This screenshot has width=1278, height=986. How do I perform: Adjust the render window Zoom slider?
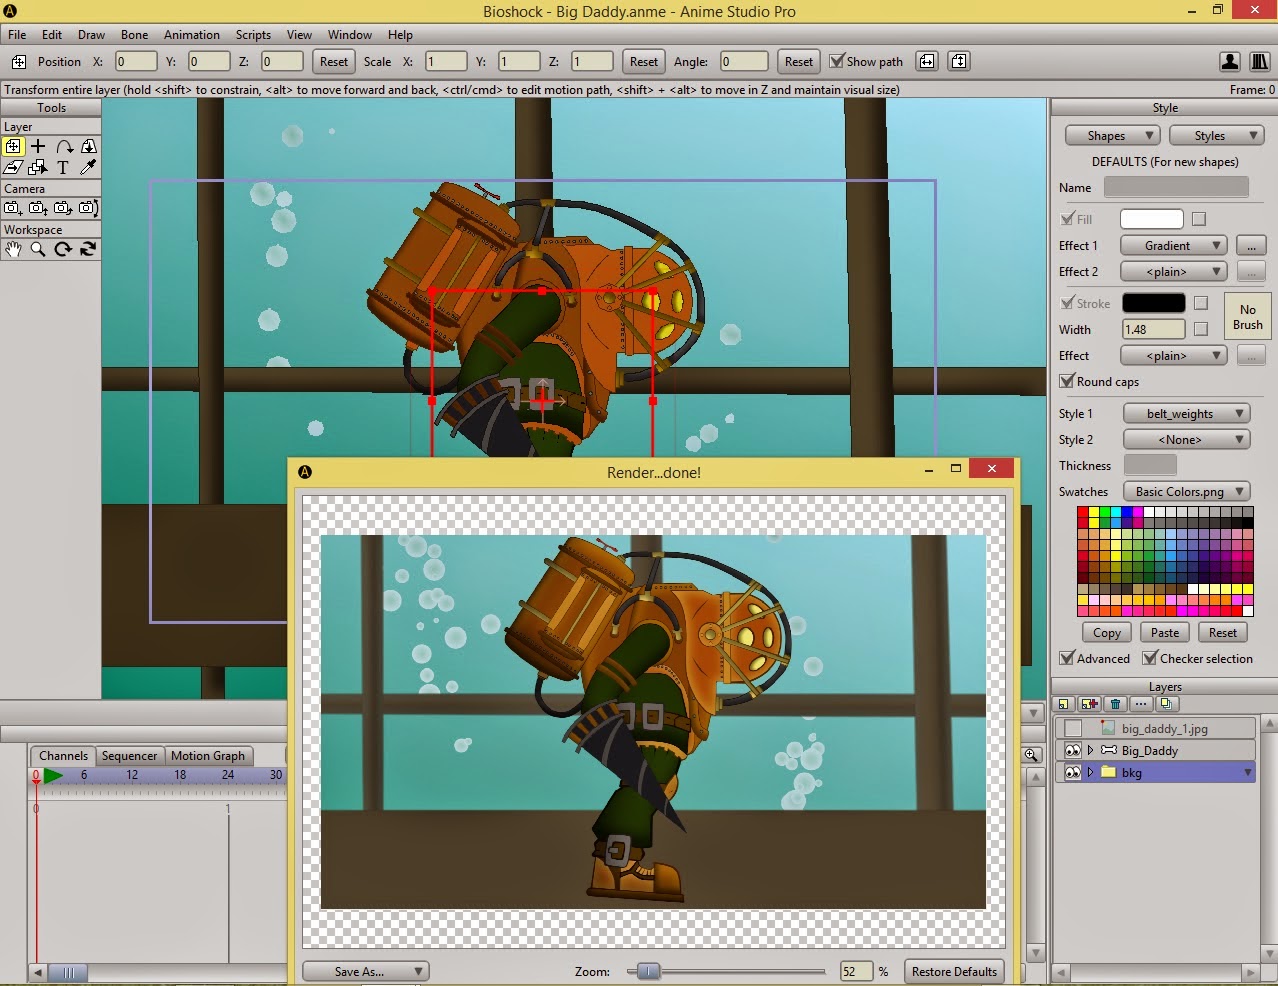[x=648, y=971]
